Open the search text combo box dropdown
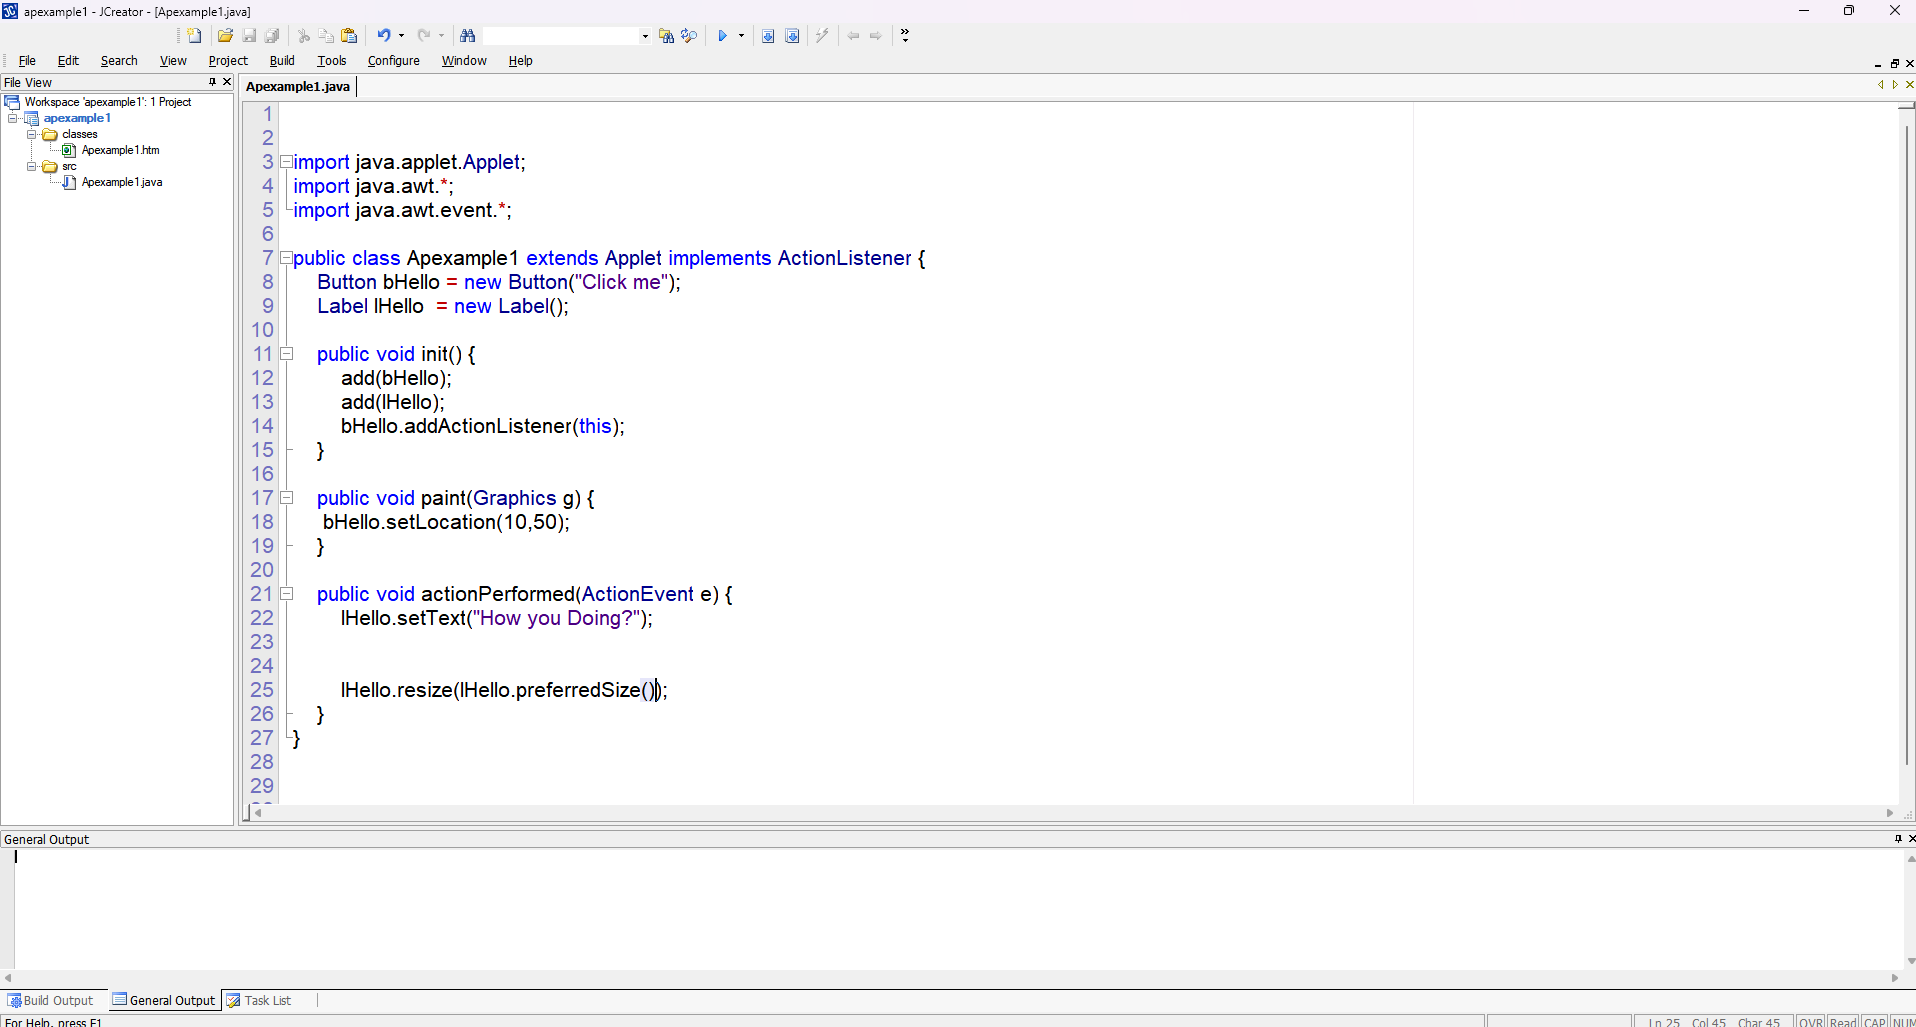Screen dimensions: 1916x1027 645,36
